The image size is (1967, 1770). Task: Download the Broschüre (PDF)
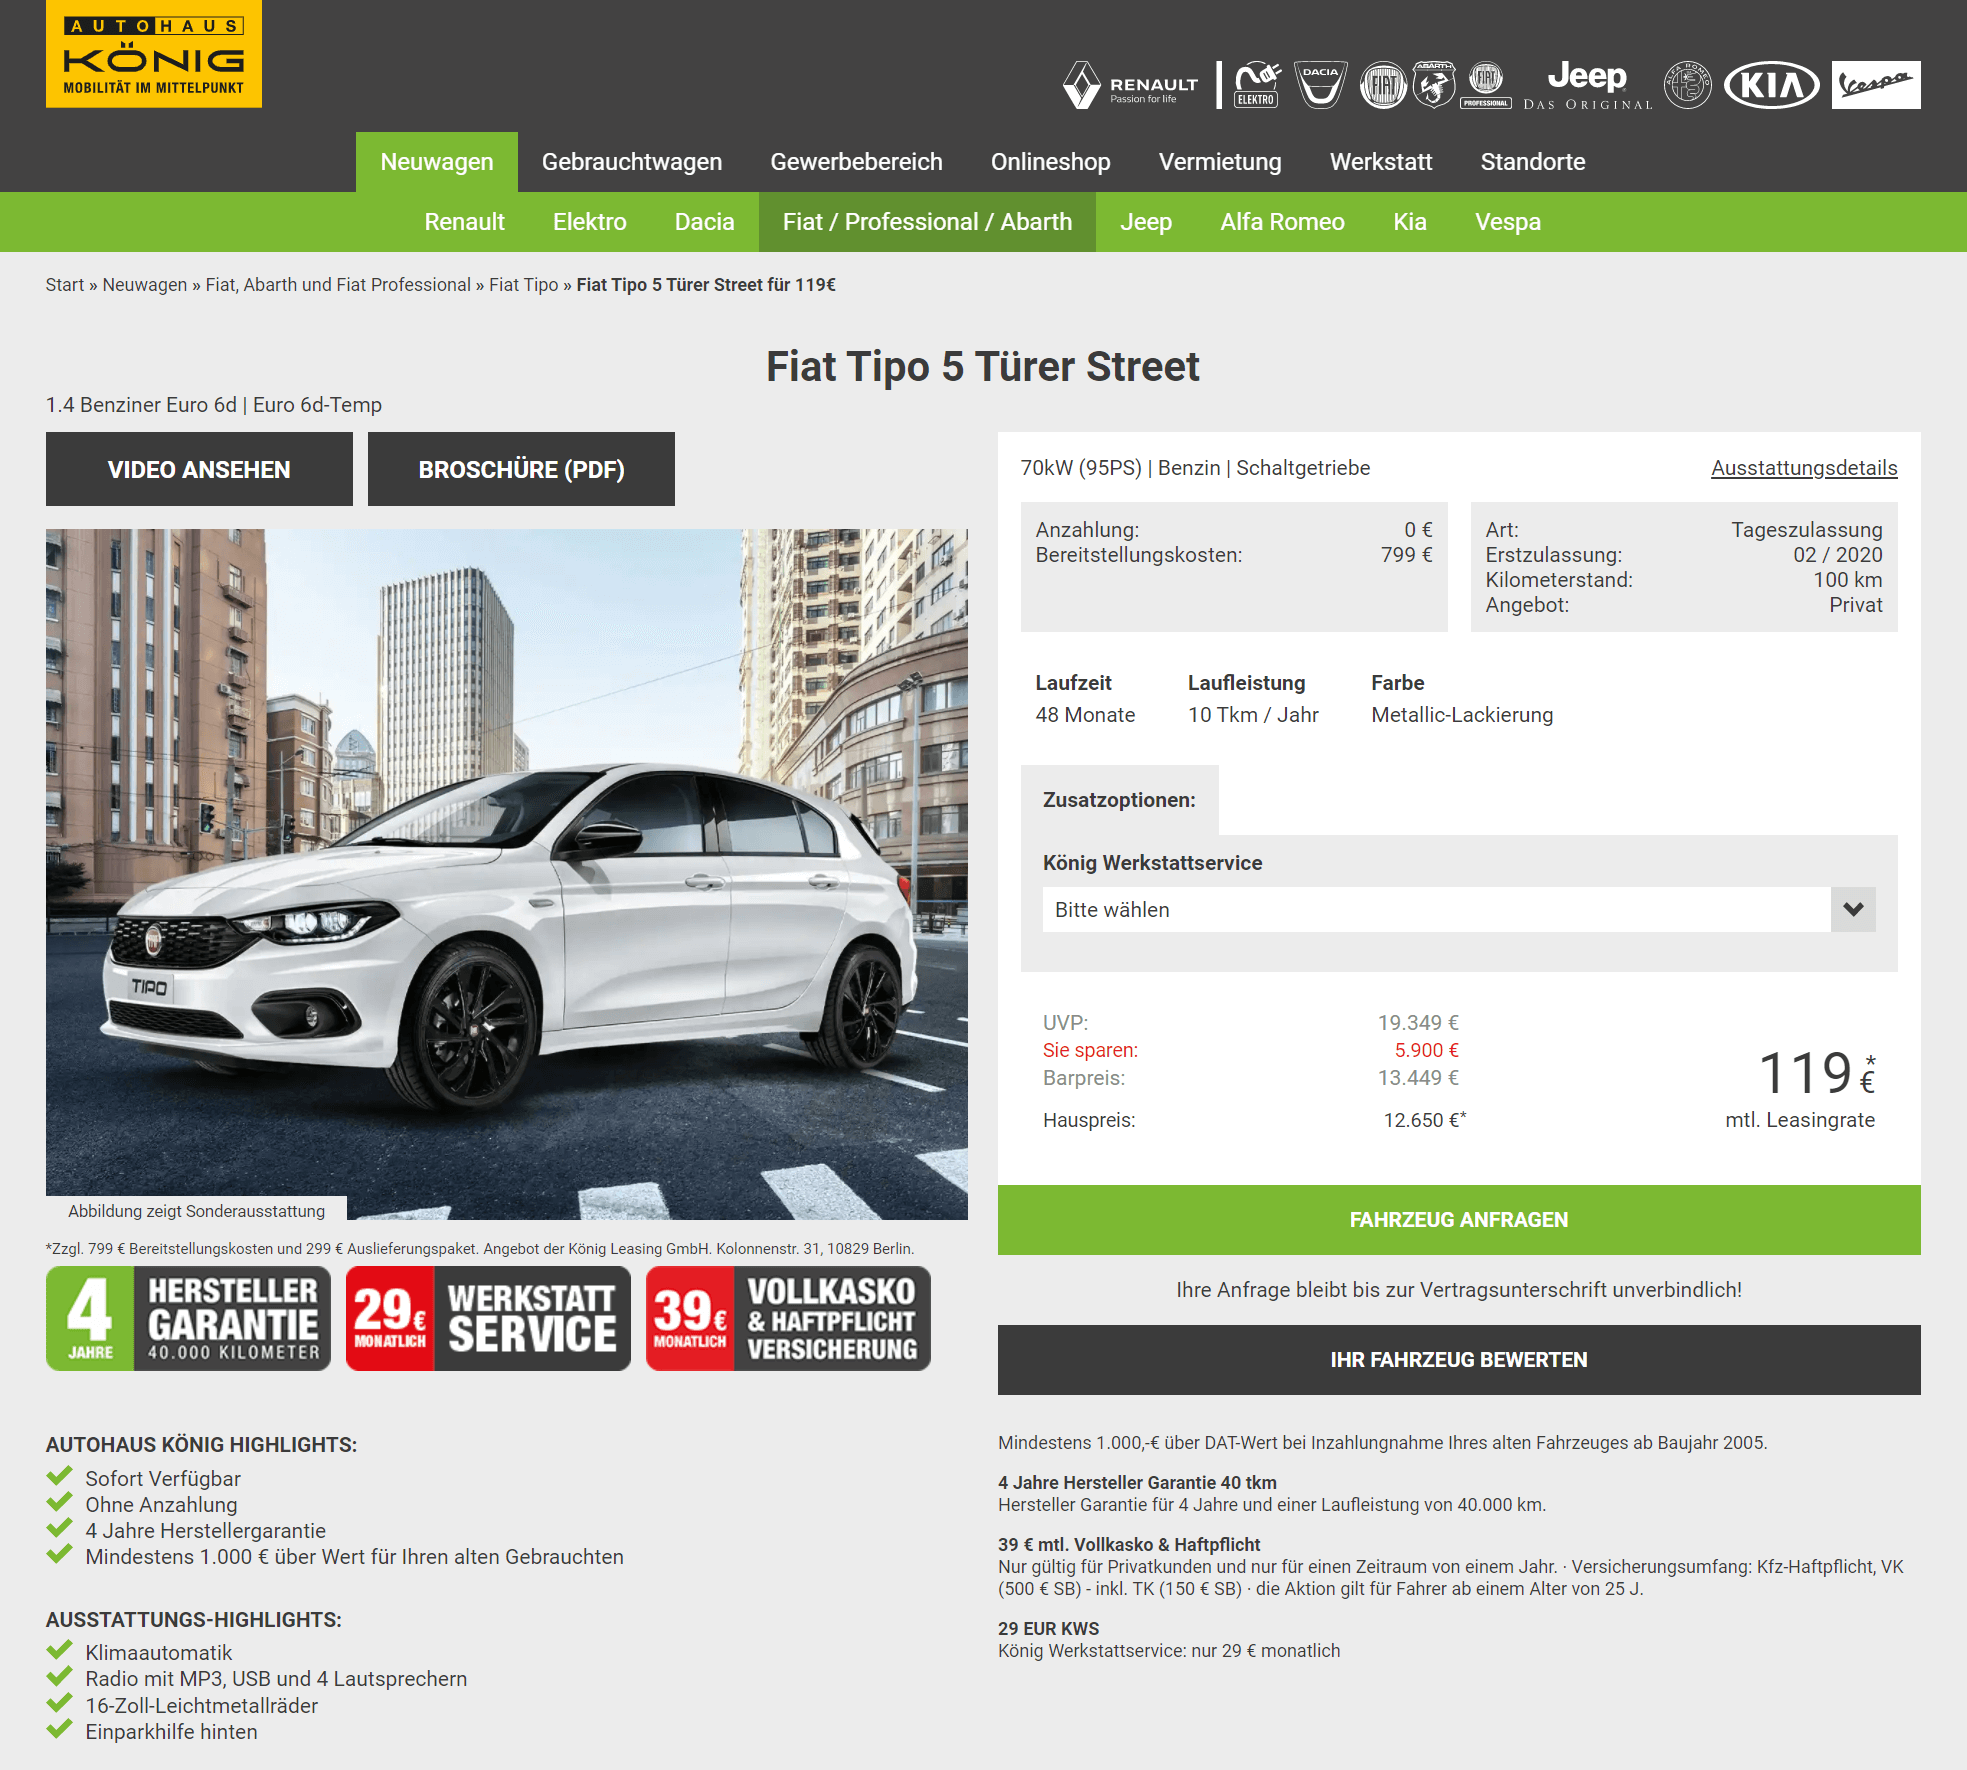pos(521,469)
